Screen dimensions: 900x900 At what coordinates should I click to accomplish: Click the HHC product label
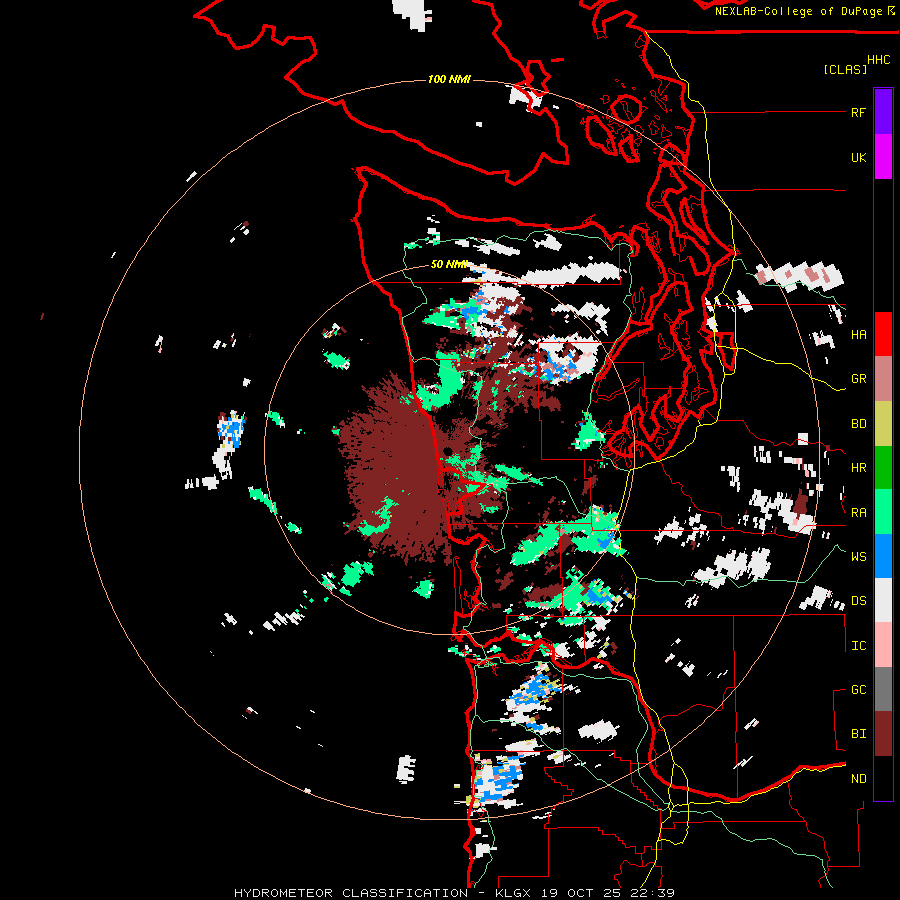878,60
